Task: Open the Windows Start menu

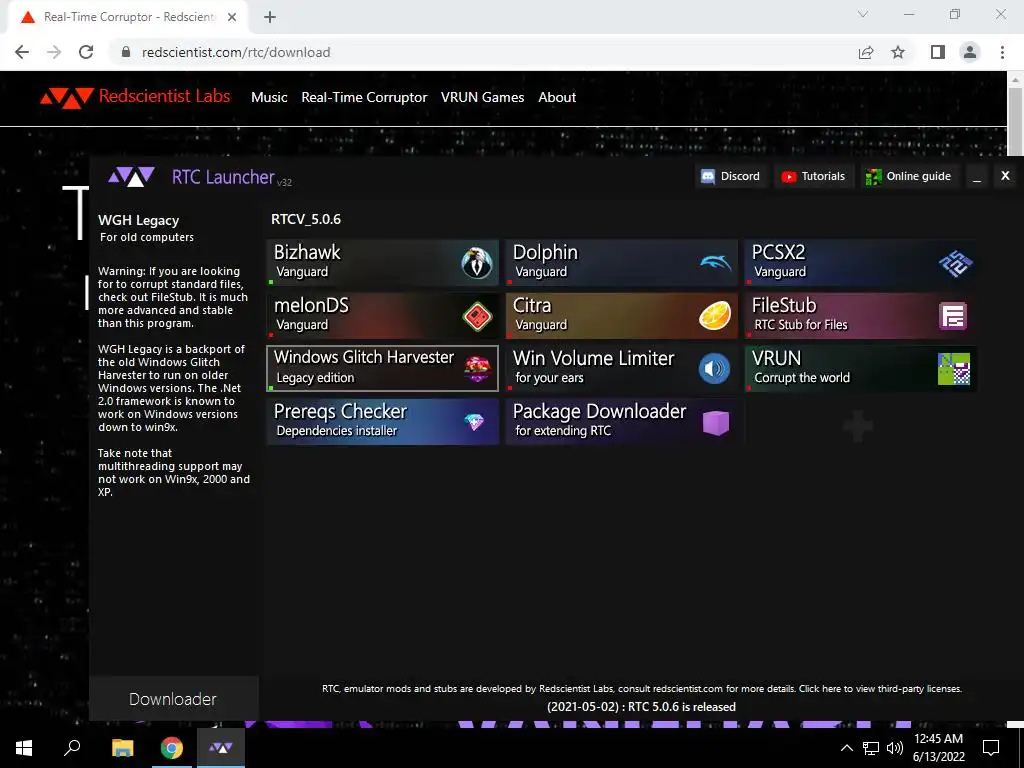Action: (x=24, y=748)
